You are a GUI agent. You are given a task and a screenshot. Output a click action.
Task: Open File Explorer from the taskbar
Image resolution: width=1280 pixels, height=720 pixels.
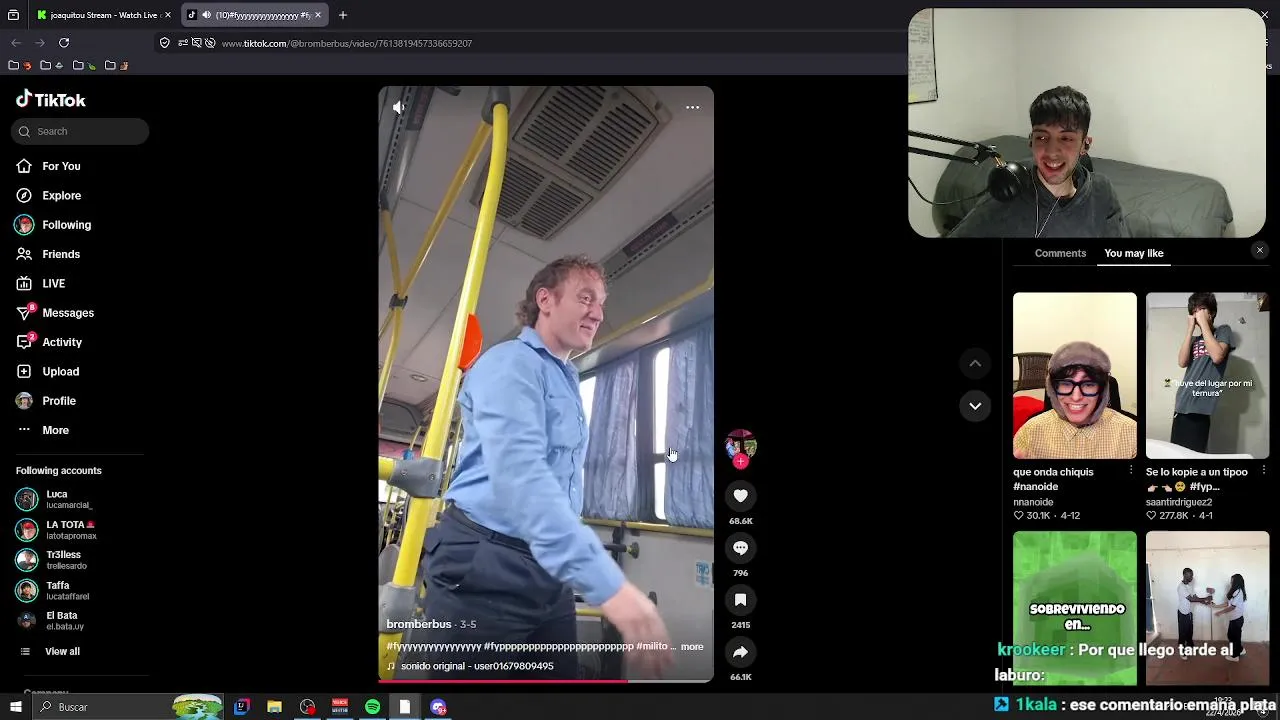[274, 707]
